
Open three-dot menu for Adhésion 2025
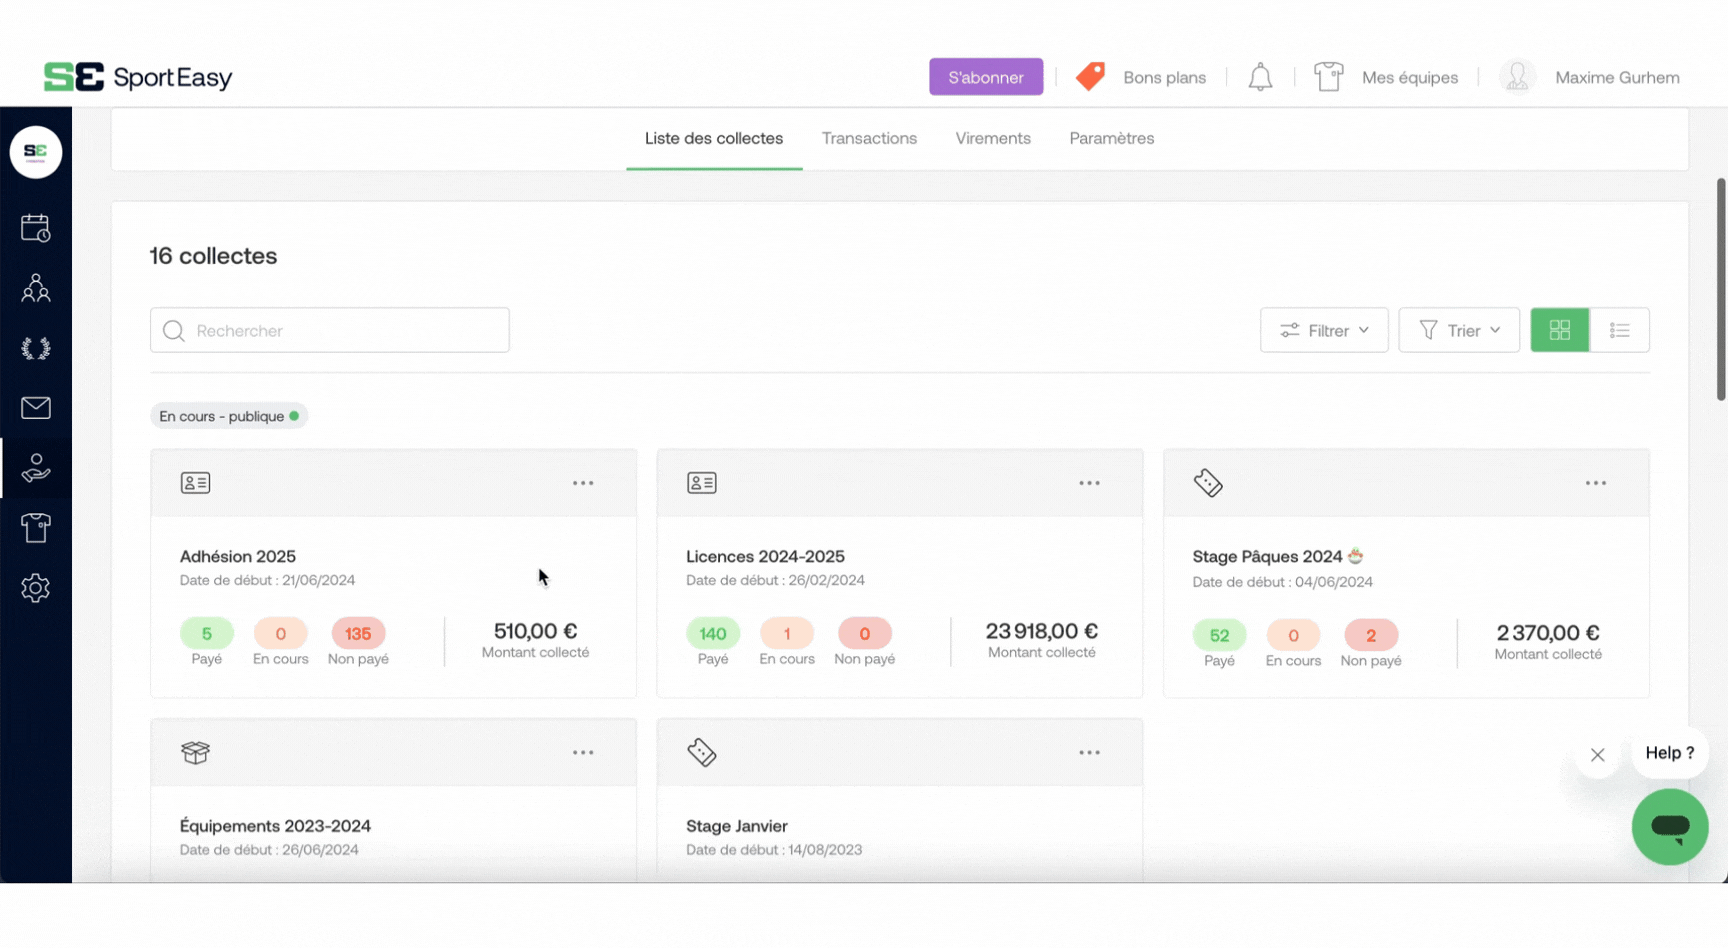(x=583, y=483)
